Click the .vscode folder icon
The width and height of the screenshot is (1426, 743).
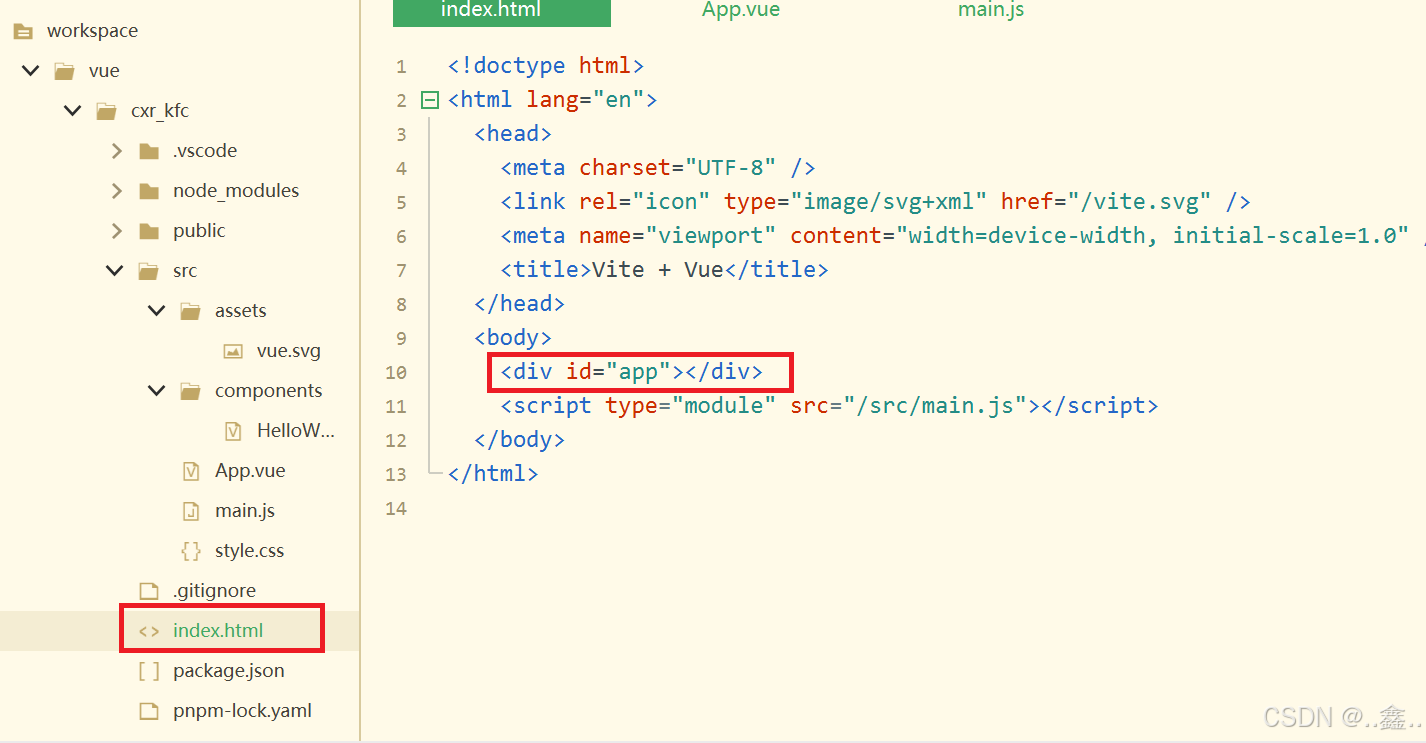149,151
